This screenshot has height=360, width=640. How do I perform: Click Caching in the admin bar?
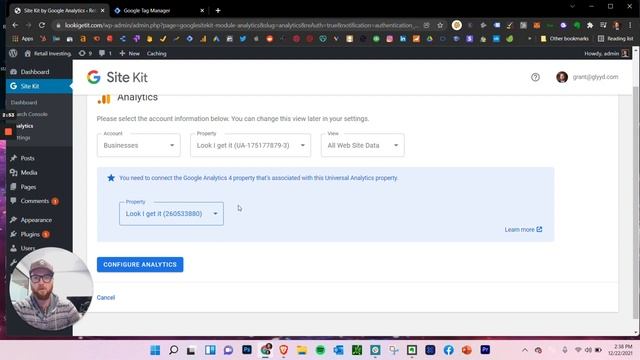156,53
